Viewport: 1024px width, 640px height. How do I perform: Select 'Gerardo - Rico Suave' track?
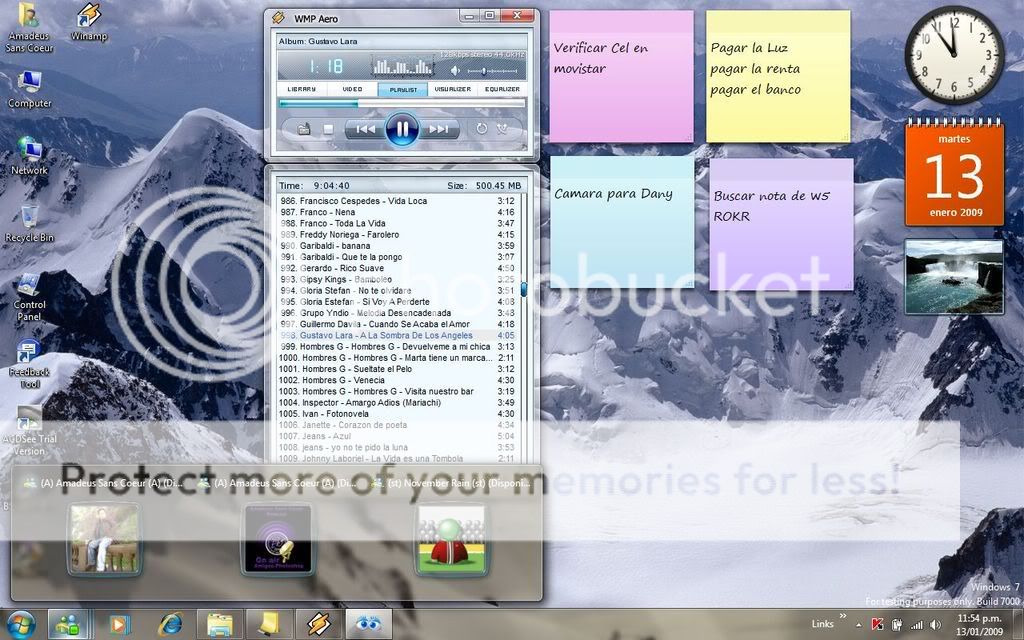click(397, 268)
